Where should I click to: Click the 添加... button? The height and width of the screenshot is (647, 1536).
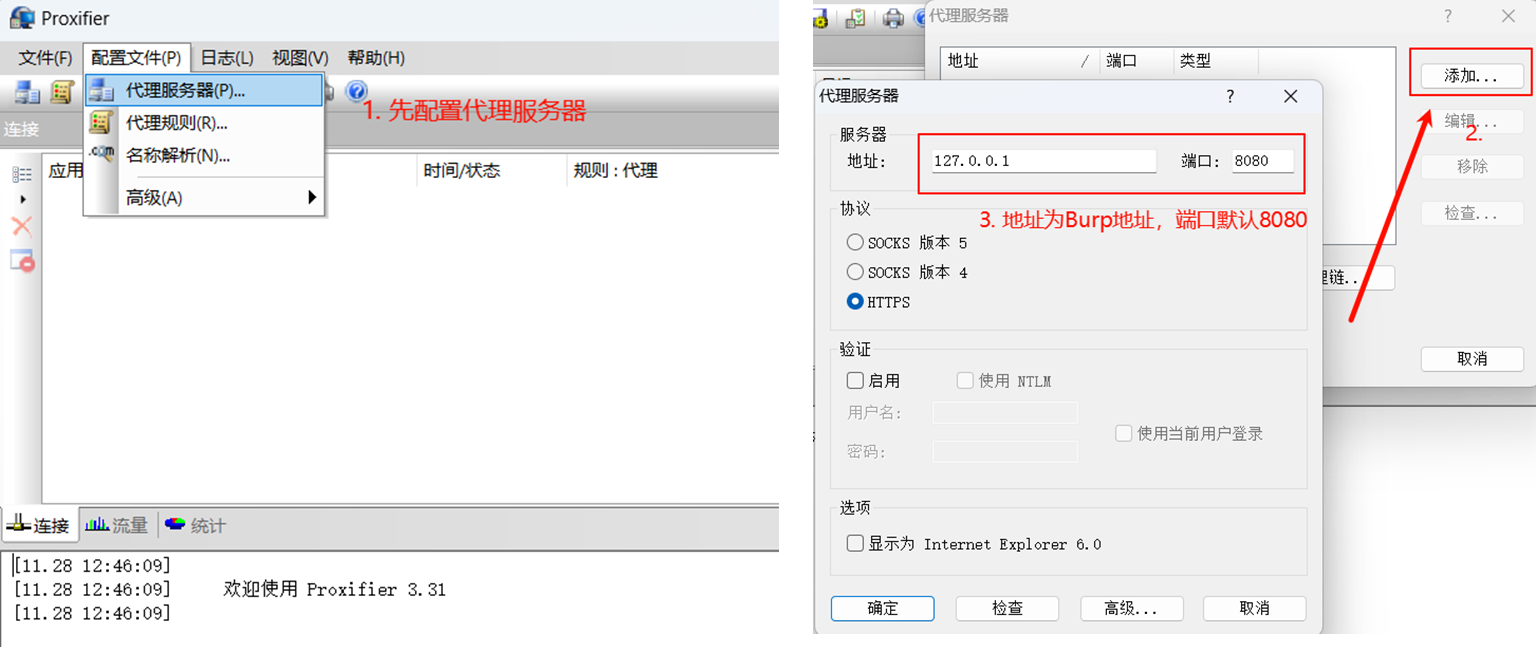coord(1471,76)
